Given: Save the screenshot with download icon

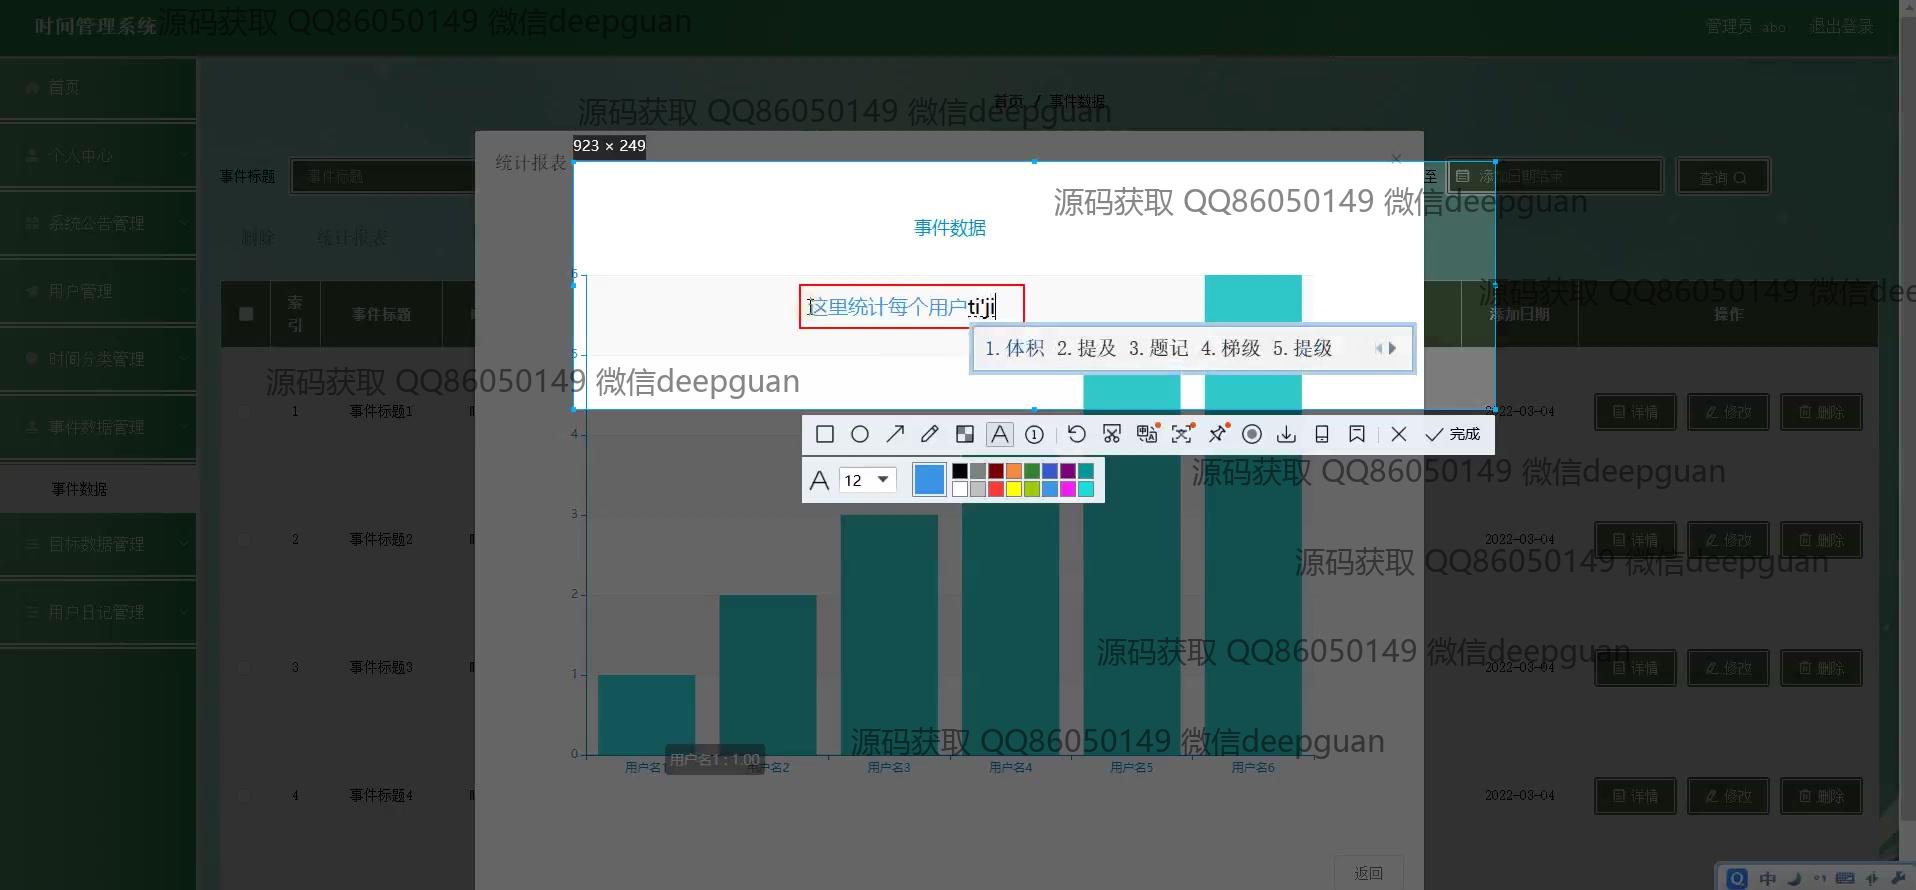Looking at the screenshot, I should (x=1287, y=434).
